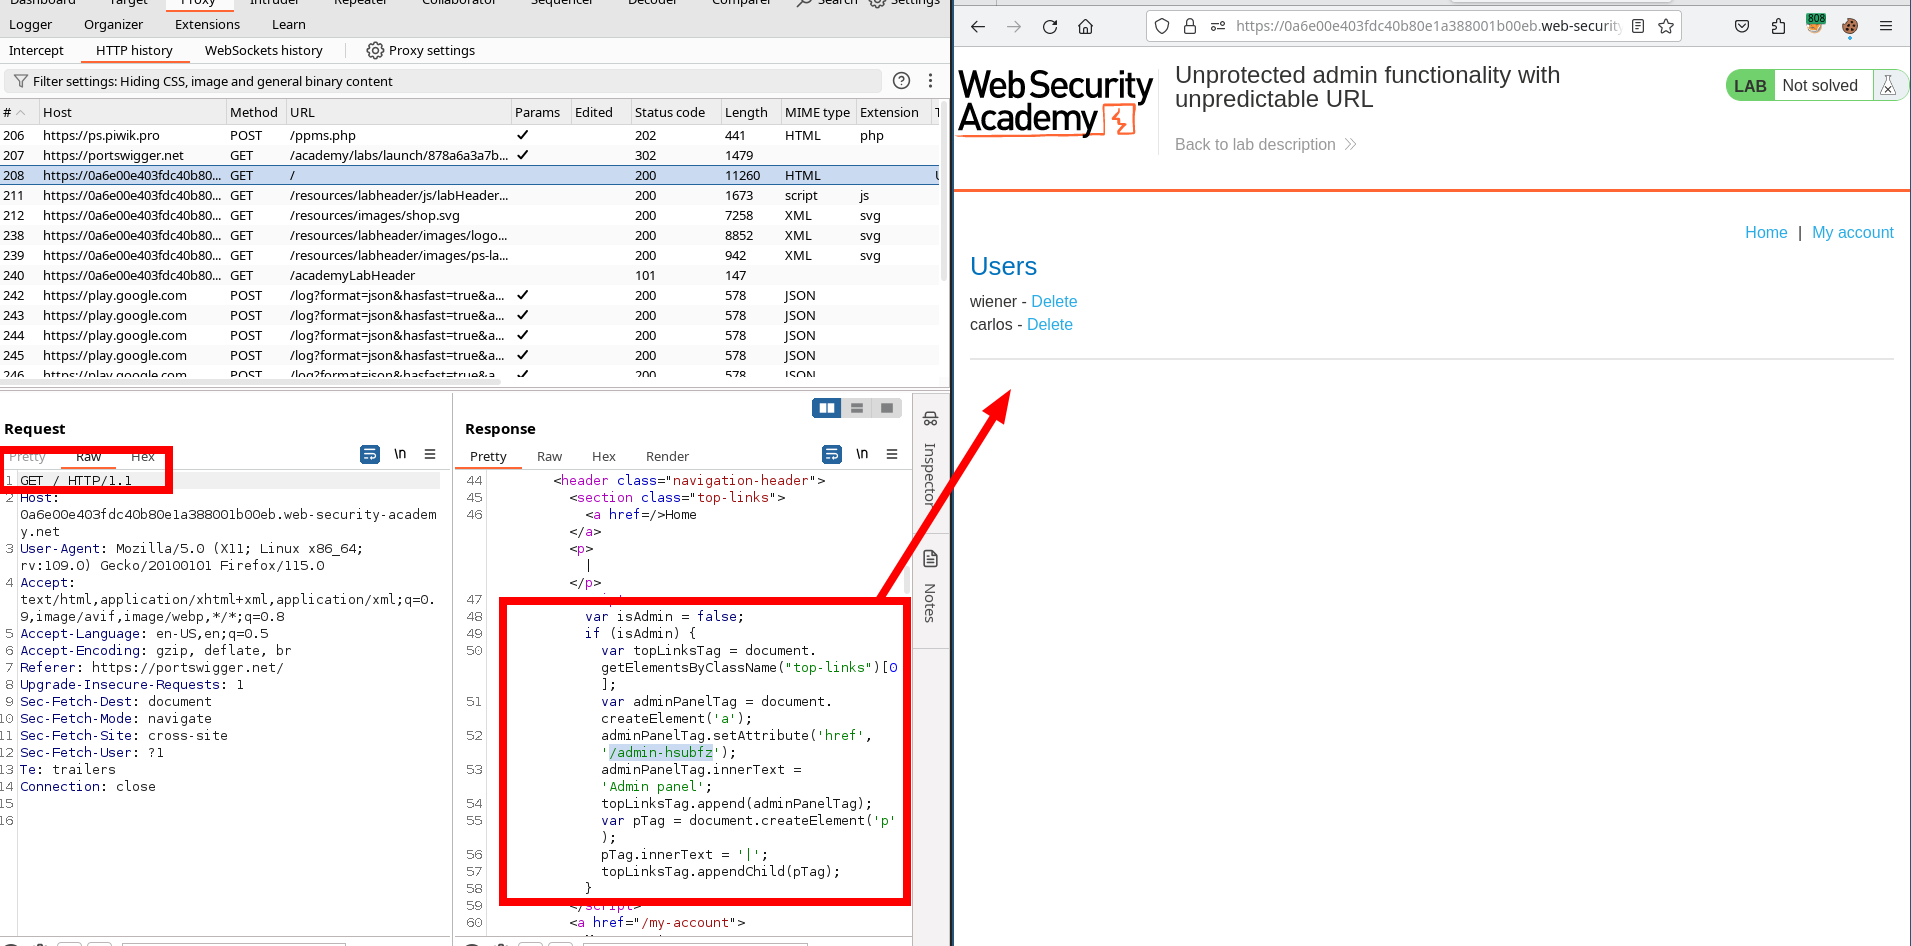Screen dimensions: 1911x946
Task: Open Request pane options menu
Action: click(x=430, y=454)
